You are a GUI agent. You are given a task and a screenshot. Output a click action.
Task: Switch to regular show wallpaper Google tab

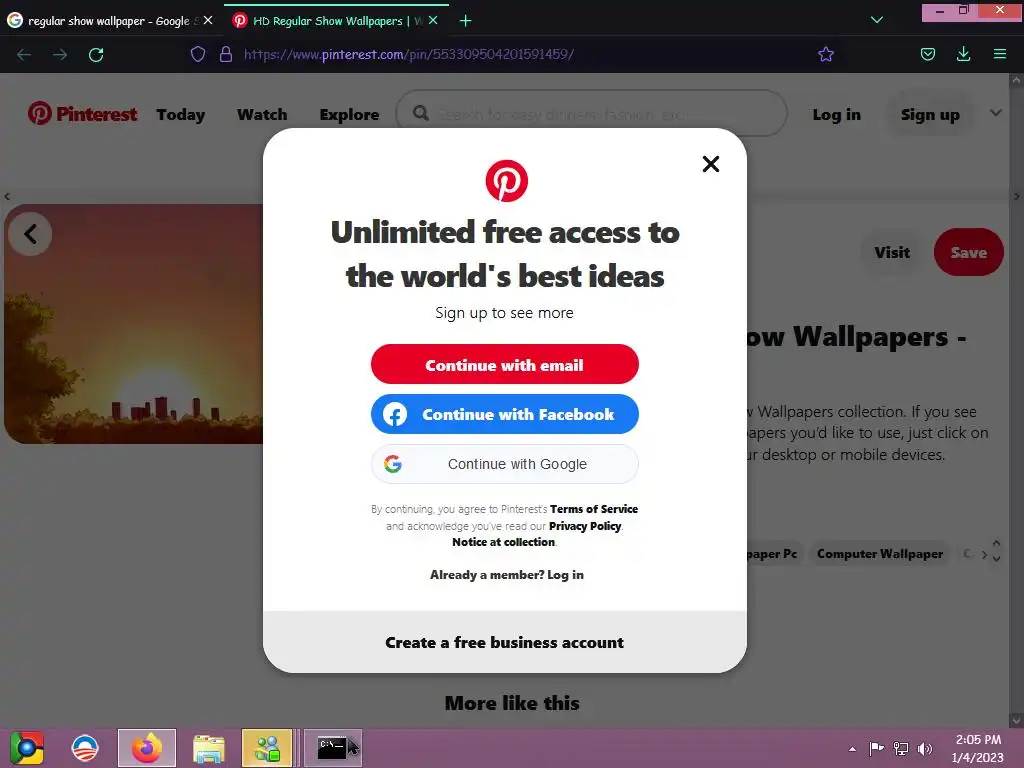(x=108, y=21)
